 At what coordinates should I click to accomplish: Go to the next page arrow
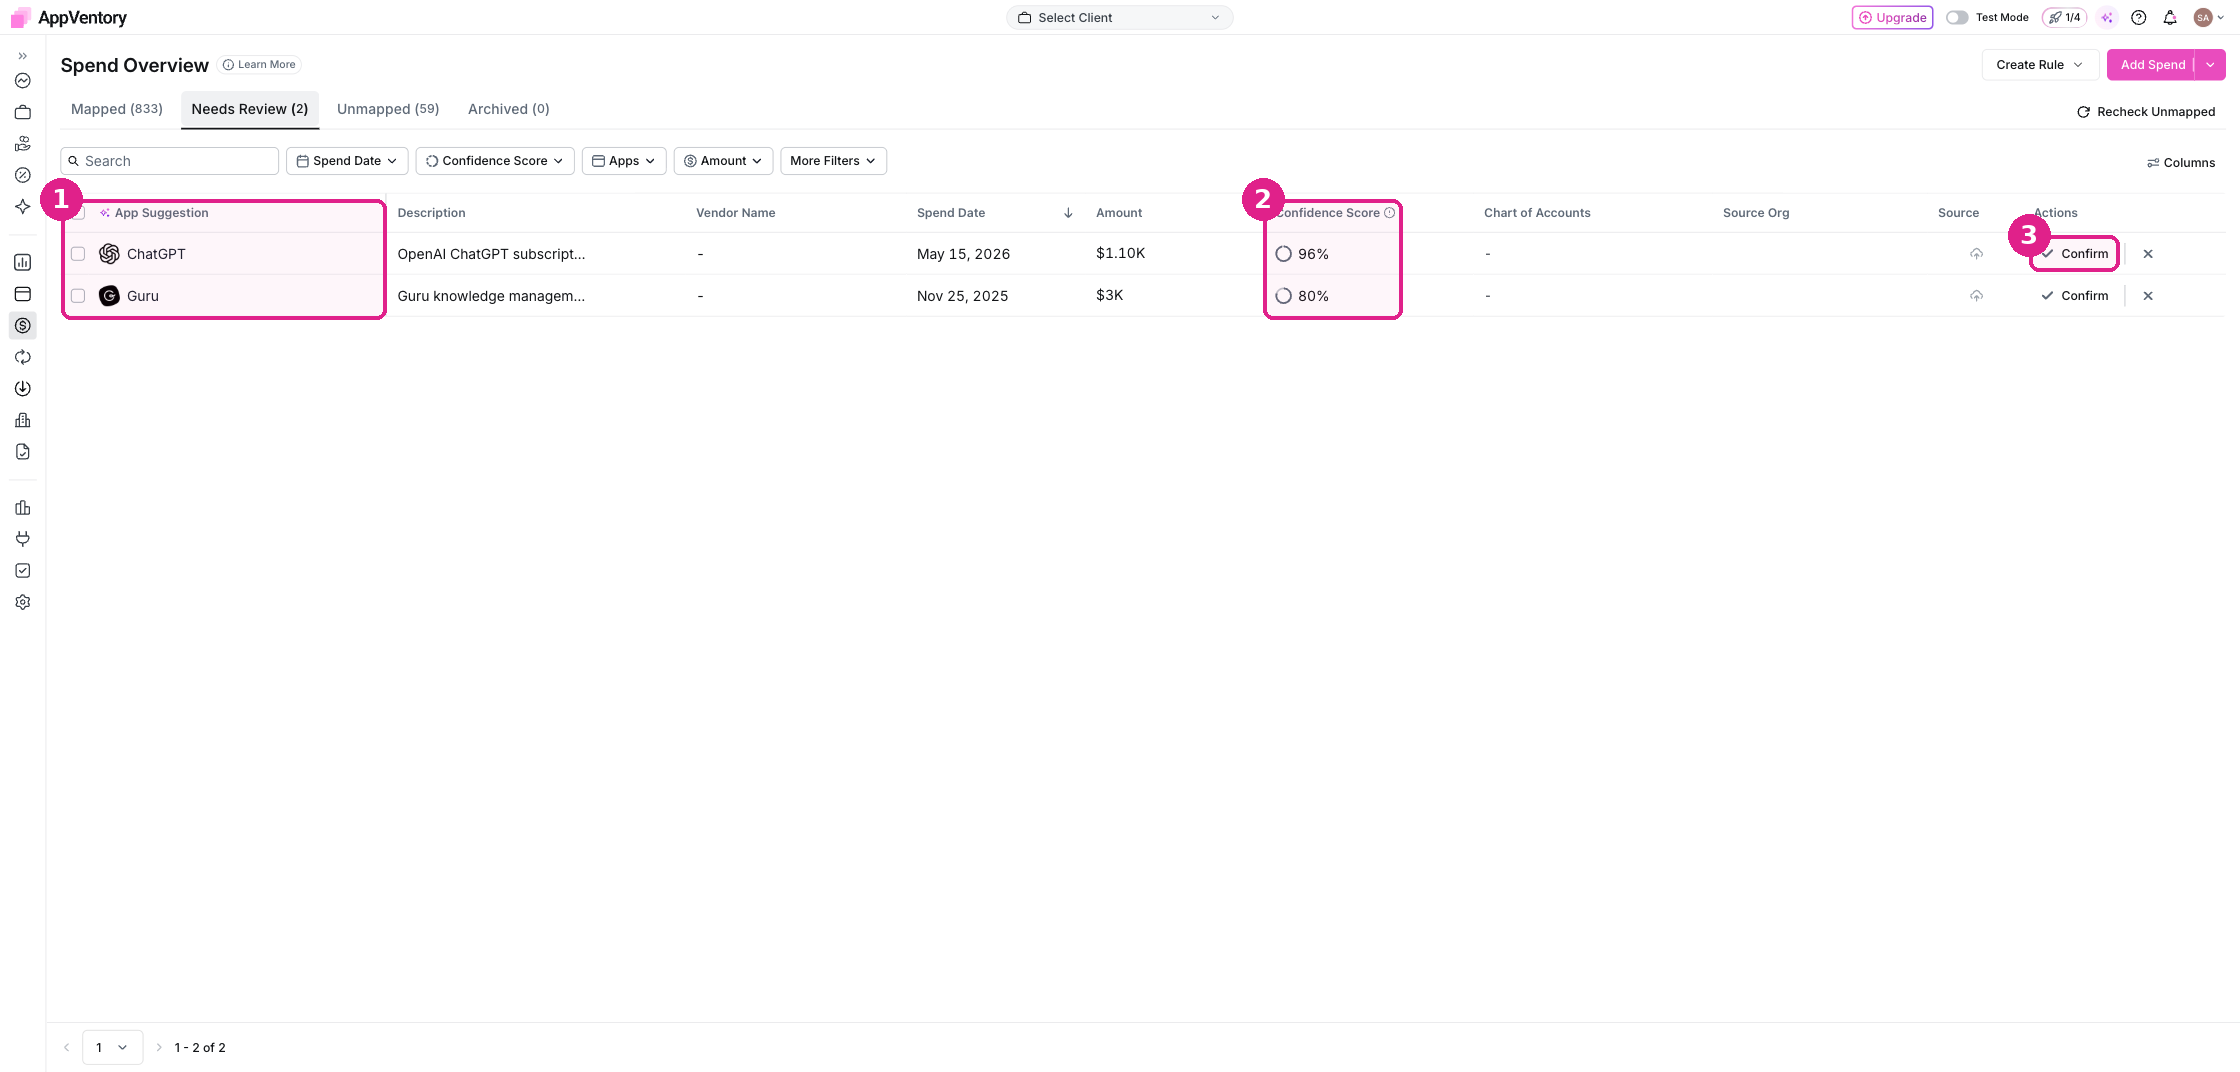tap(158, 1048)
